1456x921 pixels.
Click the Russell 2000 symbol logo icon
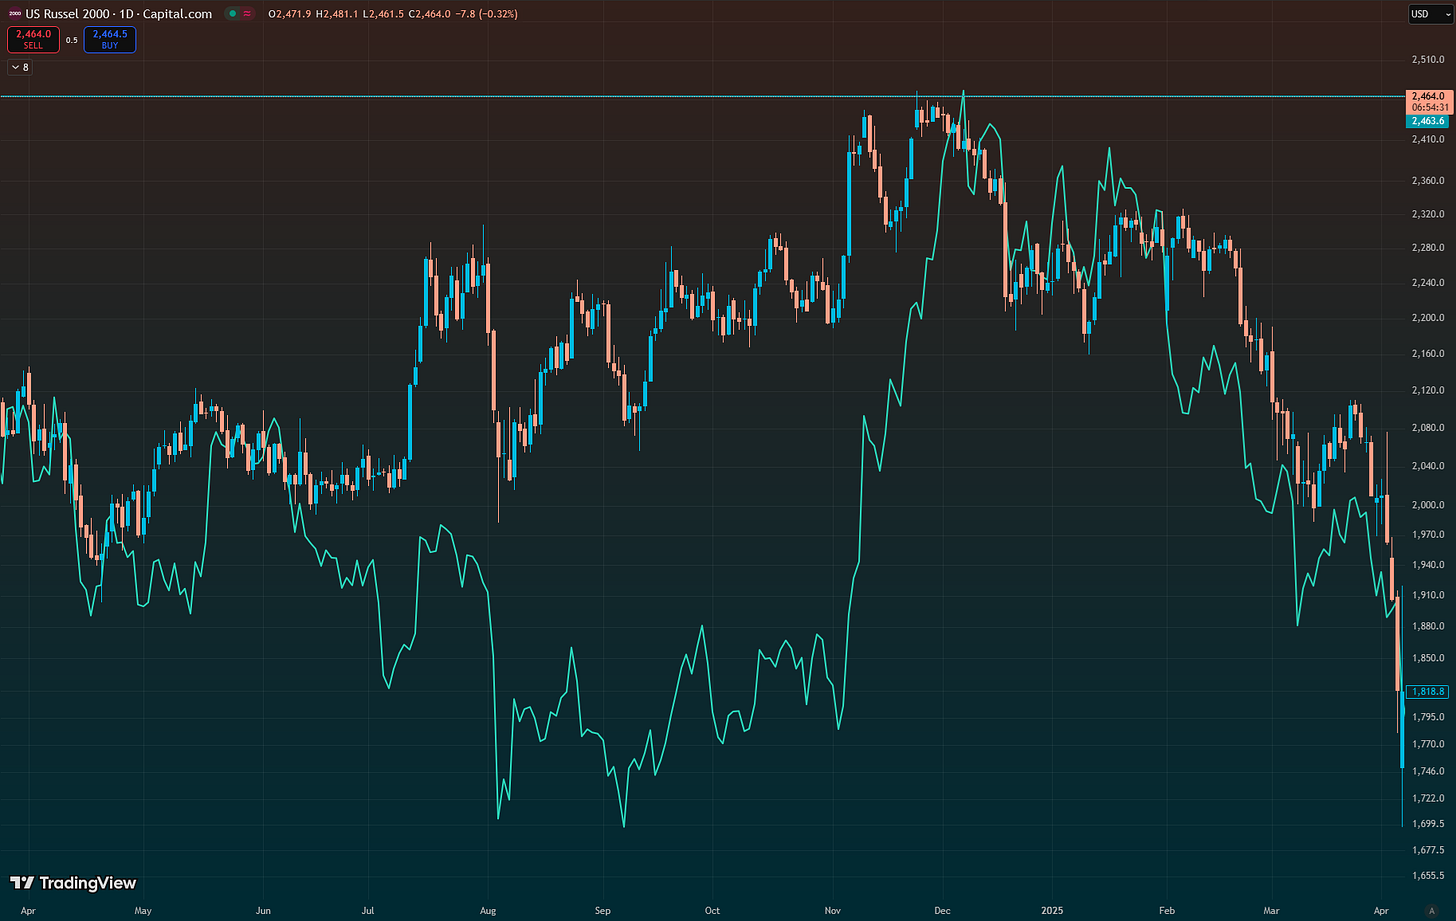(14, 14)
